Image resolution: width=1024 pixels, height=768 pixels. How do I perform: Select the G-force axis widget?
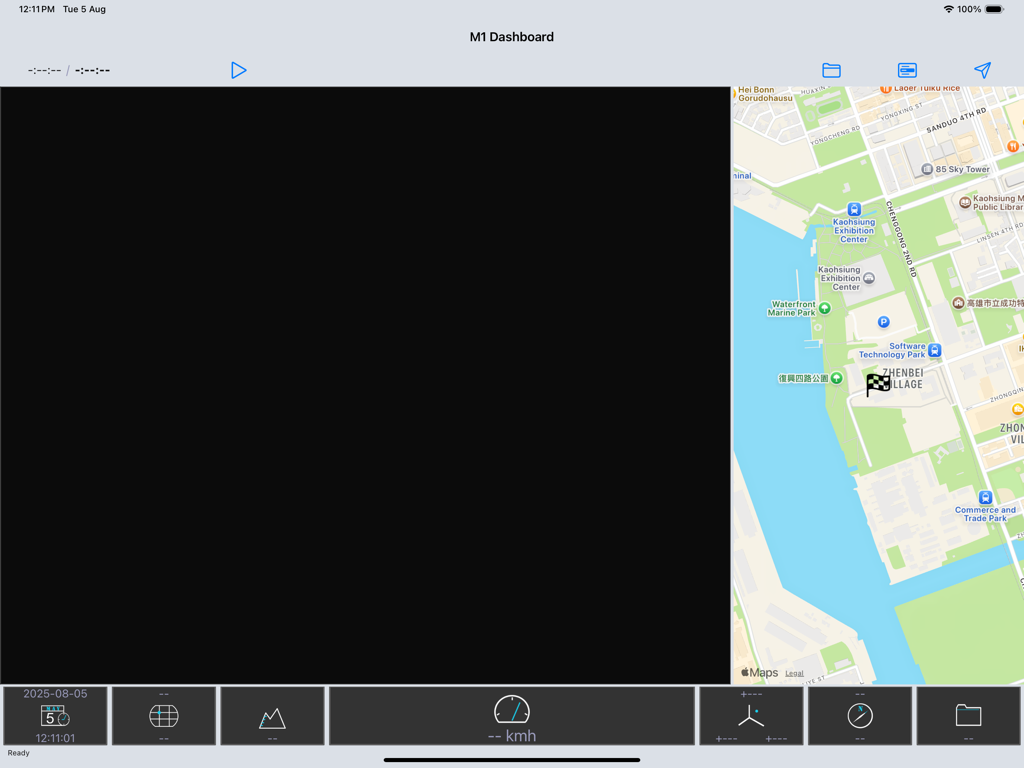[751, 715]
